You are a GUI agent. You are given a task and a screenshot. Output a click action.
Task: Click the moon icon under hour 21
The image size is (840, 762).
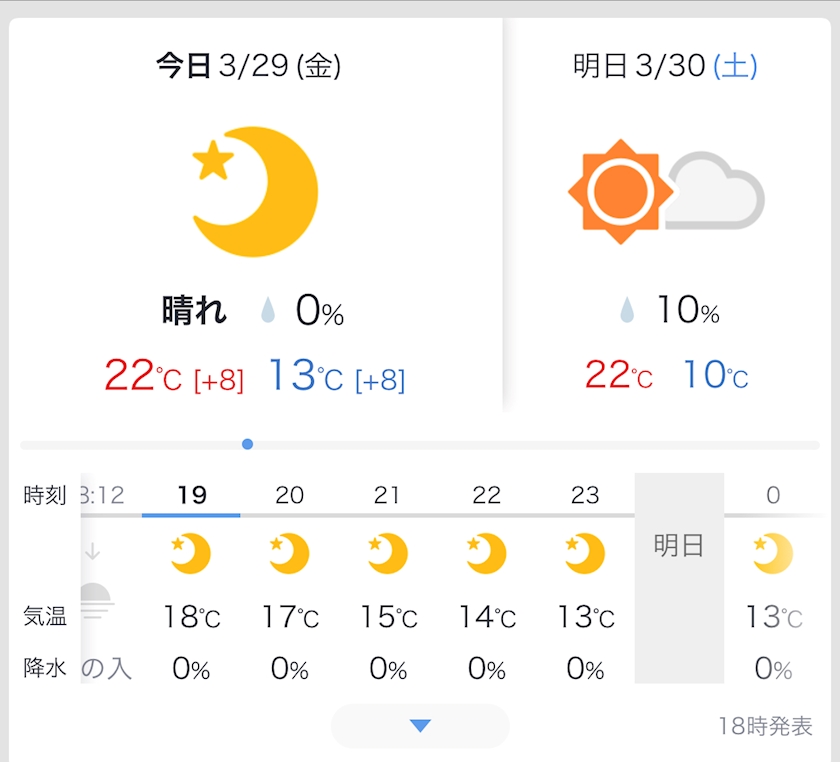click(388, 553)
